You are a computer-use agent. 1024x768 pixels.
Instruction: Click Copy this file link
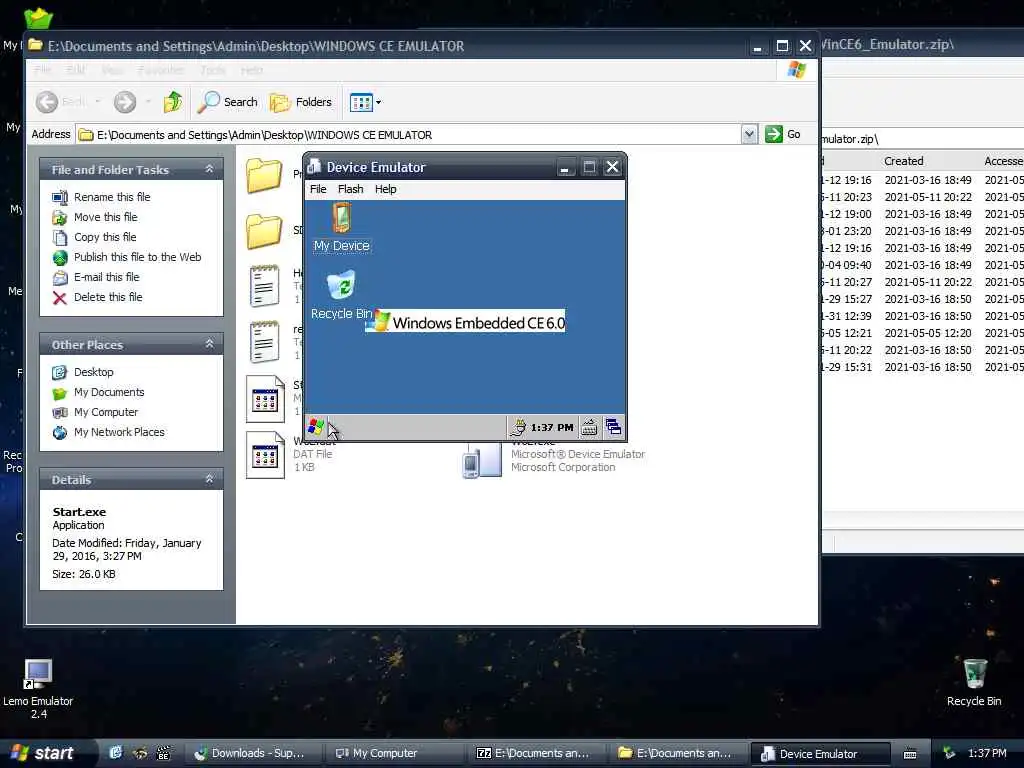pyautogui.click(x=105, y=237)
